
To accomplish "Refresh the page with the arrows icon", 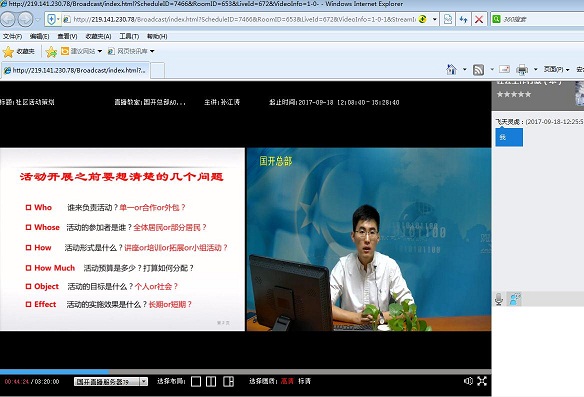I will pos(463,19).
